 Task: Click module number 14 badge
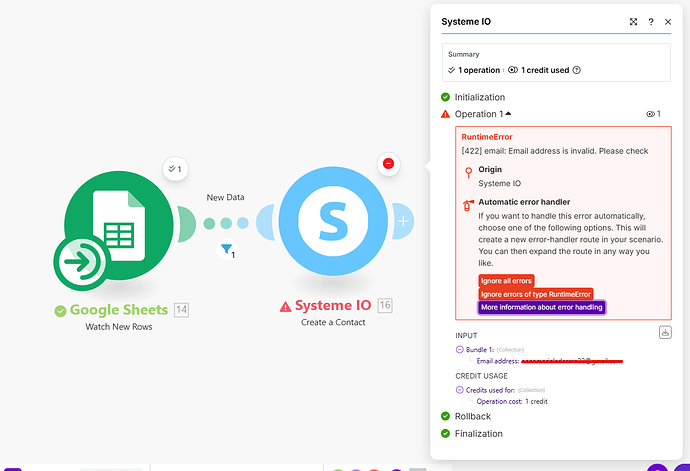(181, 310)
